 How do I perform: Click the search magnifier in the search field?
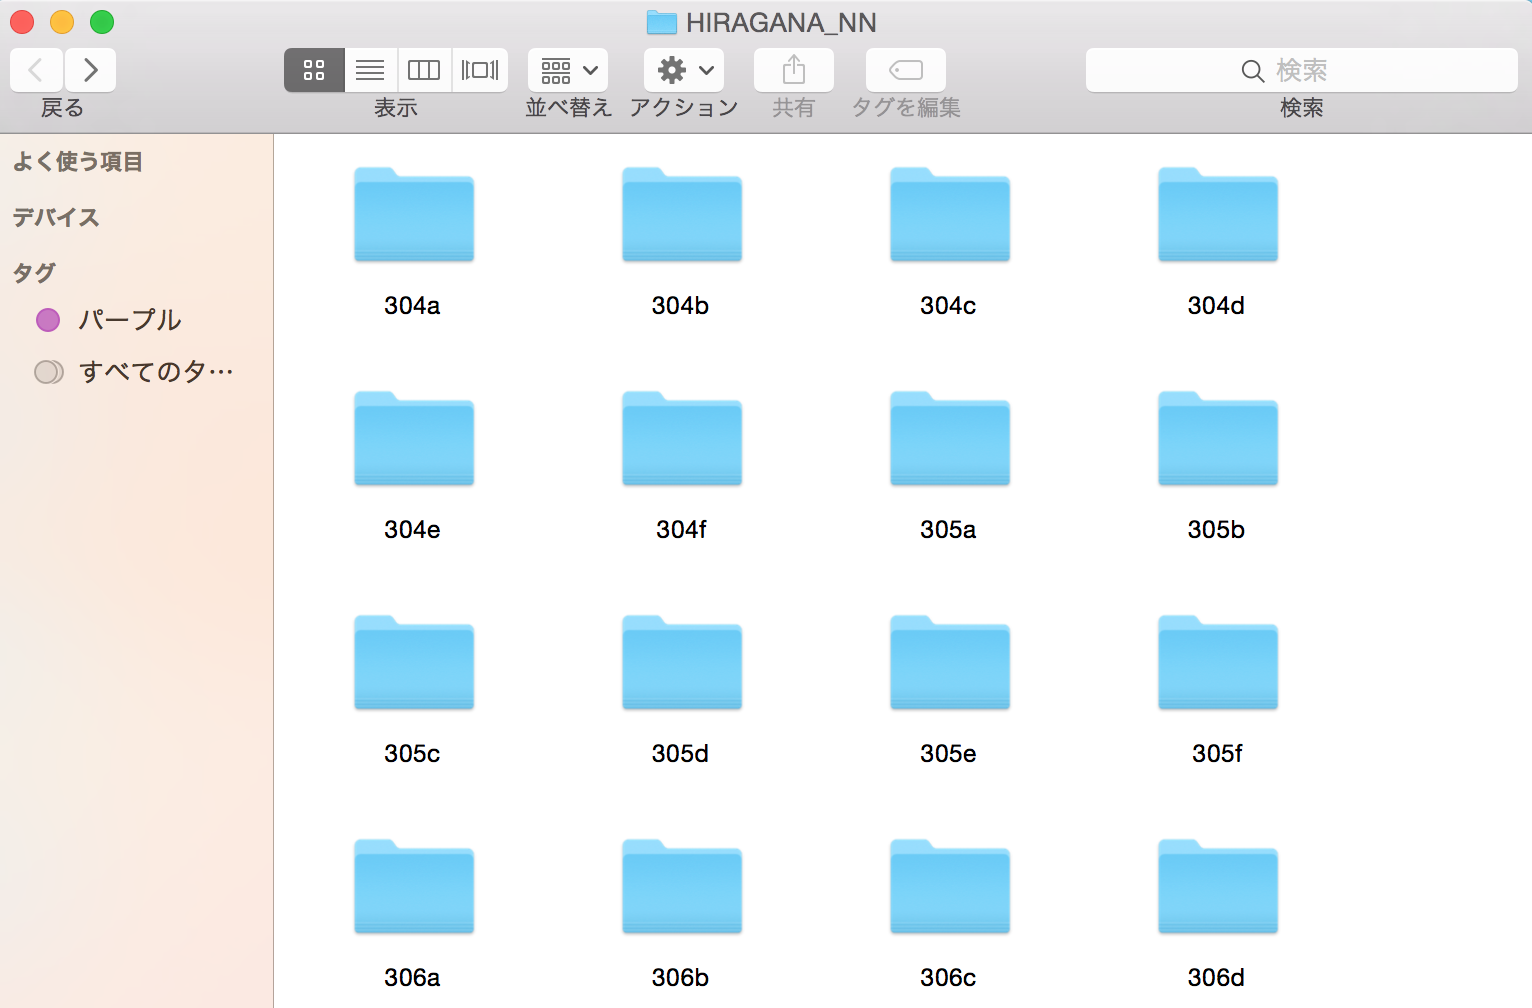[1253, 70]
